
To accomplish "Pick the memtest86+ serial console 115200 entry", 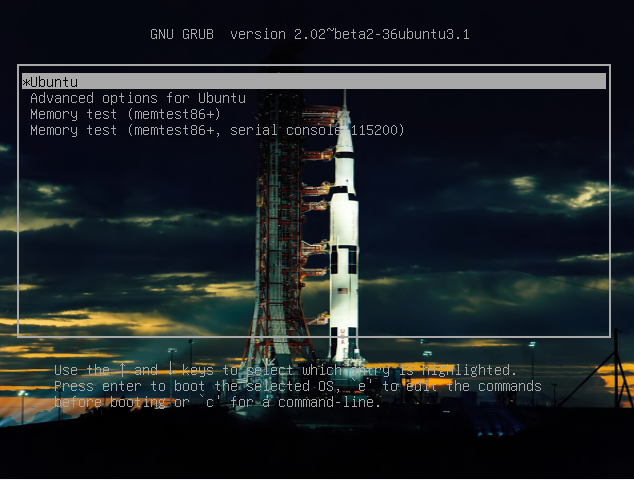I will 217,130.
